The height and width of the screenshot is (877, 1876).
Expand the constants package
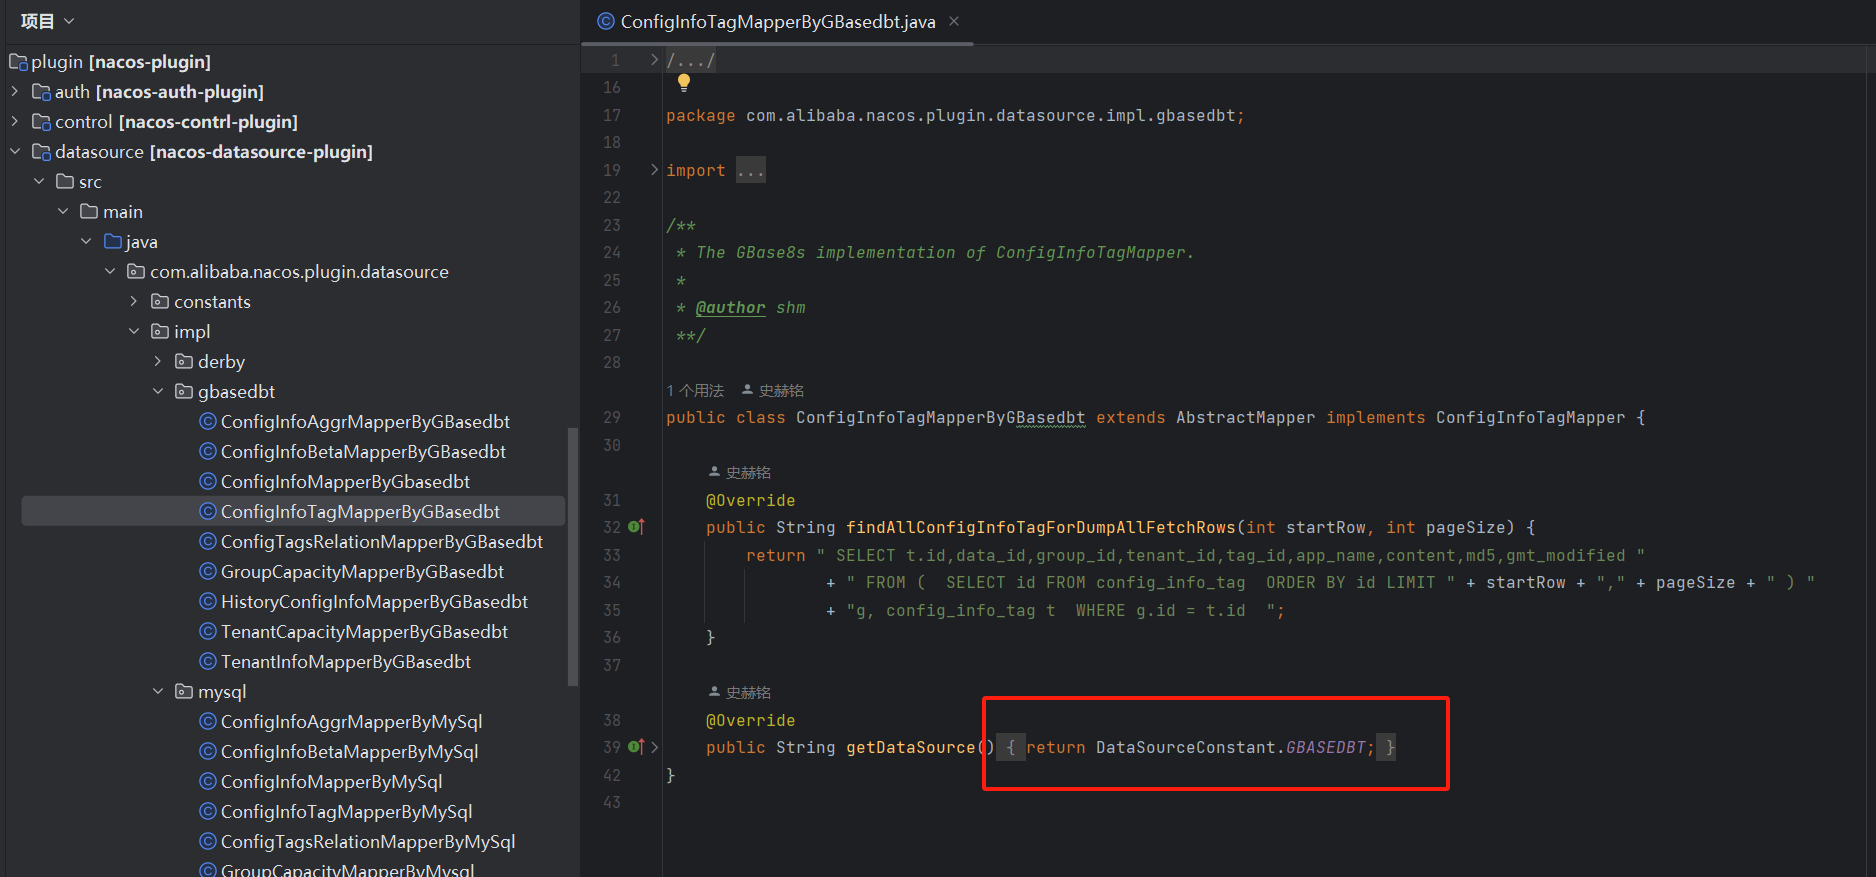[x=134, y=302]
